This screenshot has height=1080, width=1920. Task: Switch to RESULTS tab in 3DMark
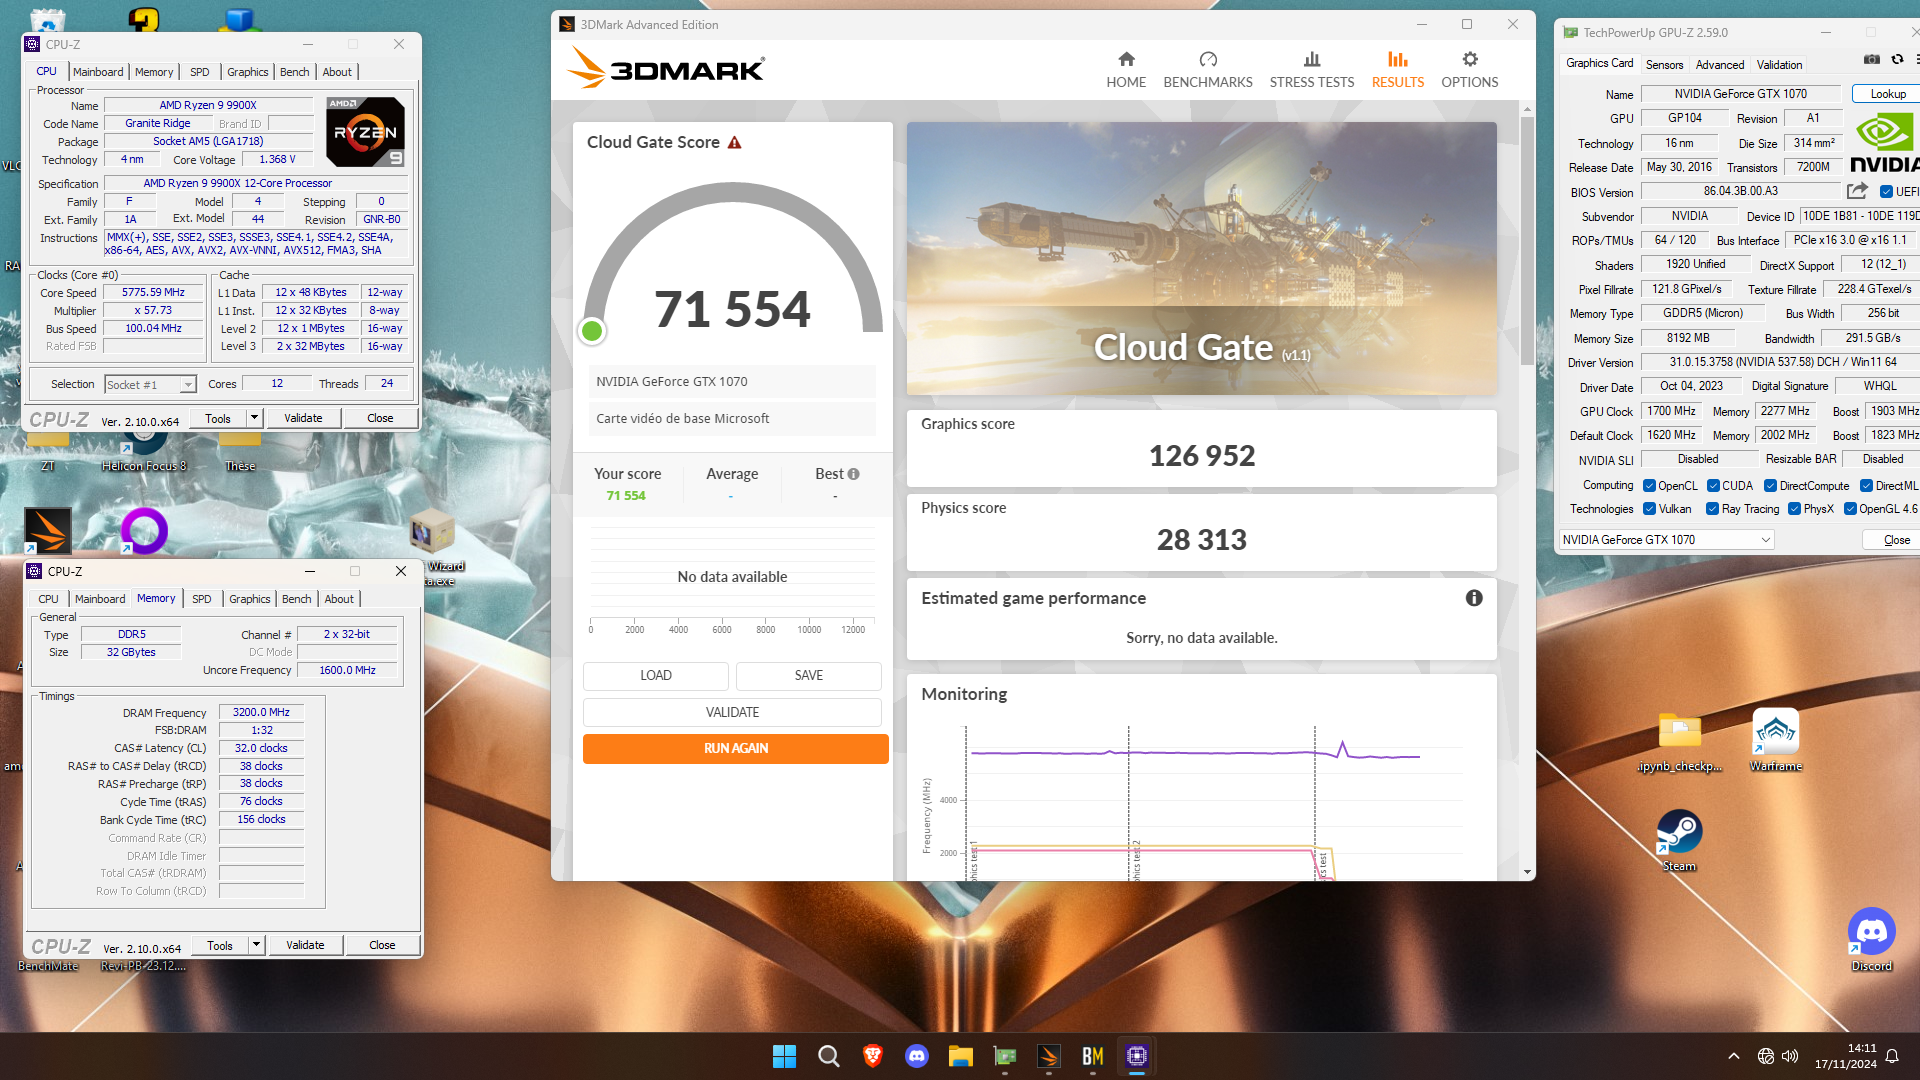1397,70
